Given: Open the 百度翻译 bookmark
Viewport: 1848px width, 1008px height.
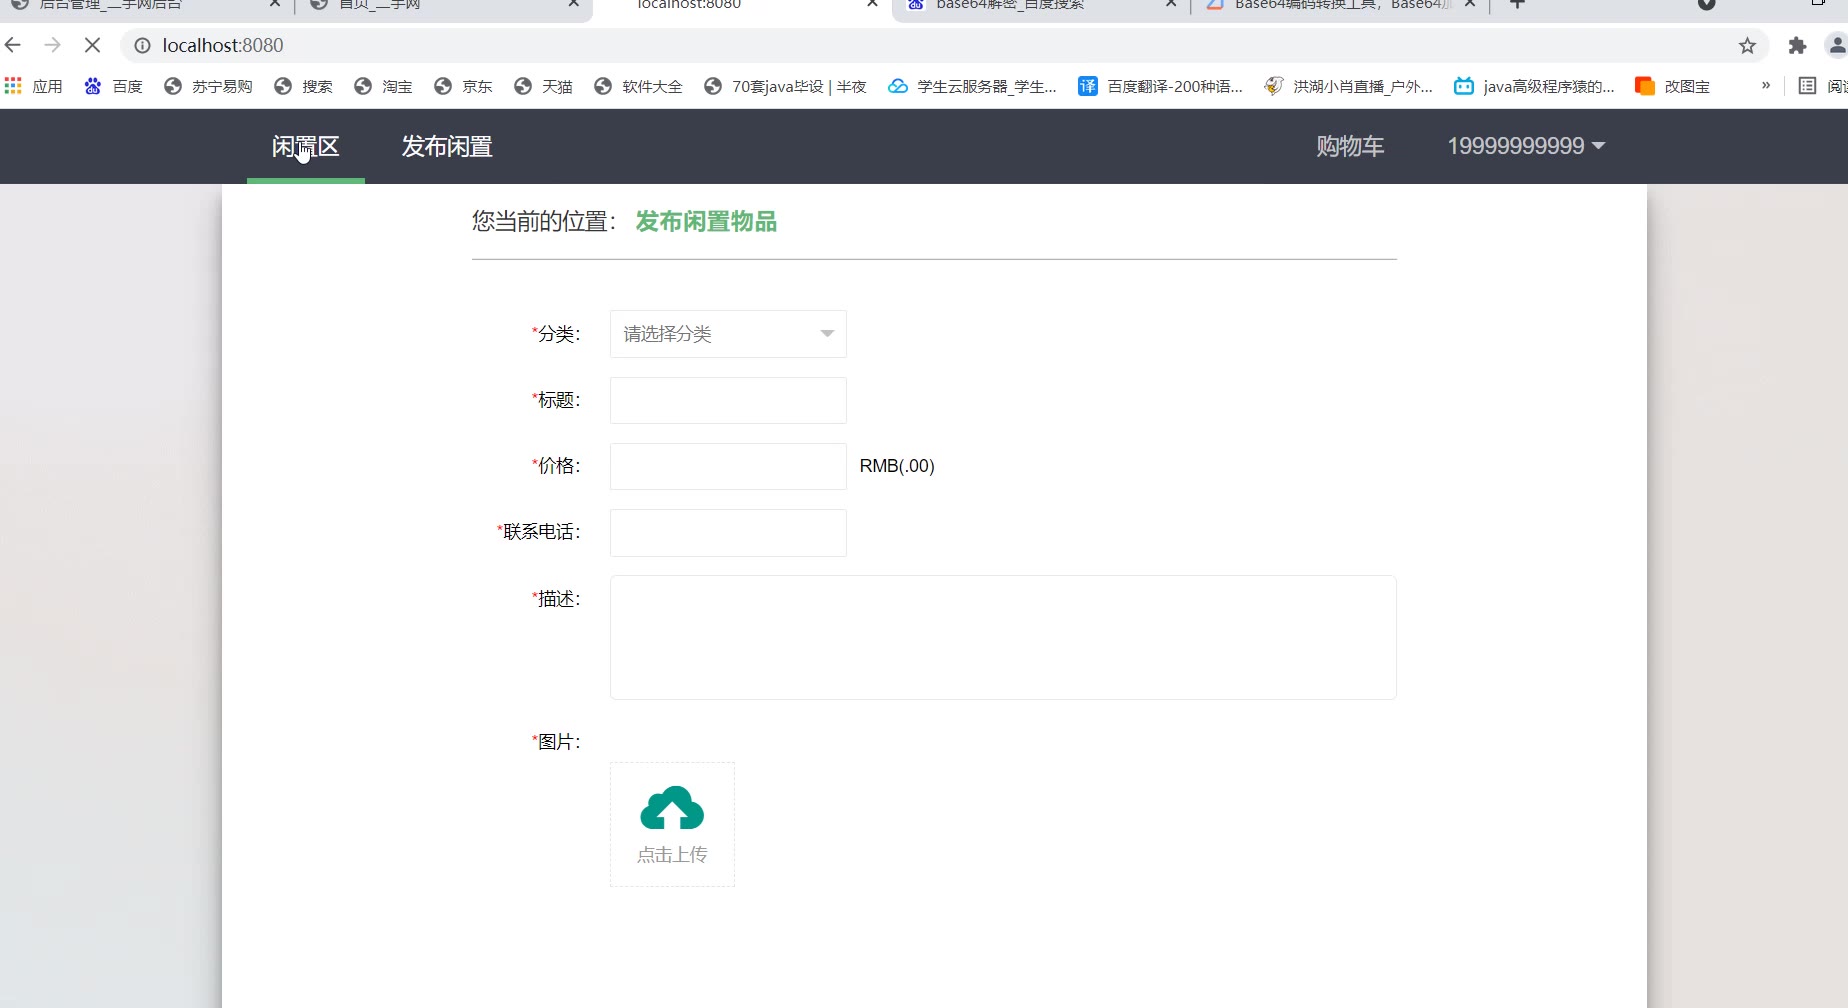Looking at the screenshot, I should click(x=1160, y=86).
